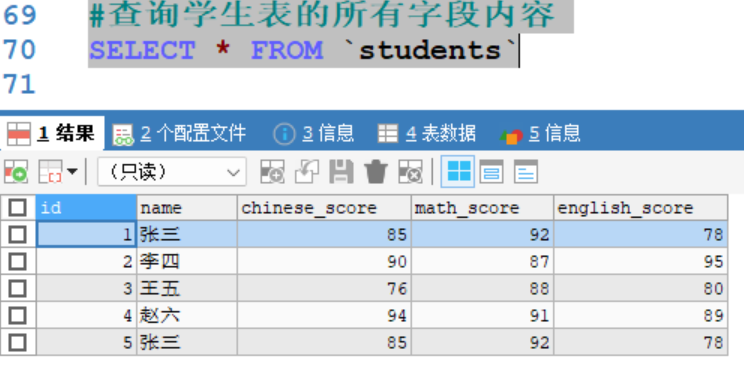Open the read-only mode combo box

tap(172, 172)
